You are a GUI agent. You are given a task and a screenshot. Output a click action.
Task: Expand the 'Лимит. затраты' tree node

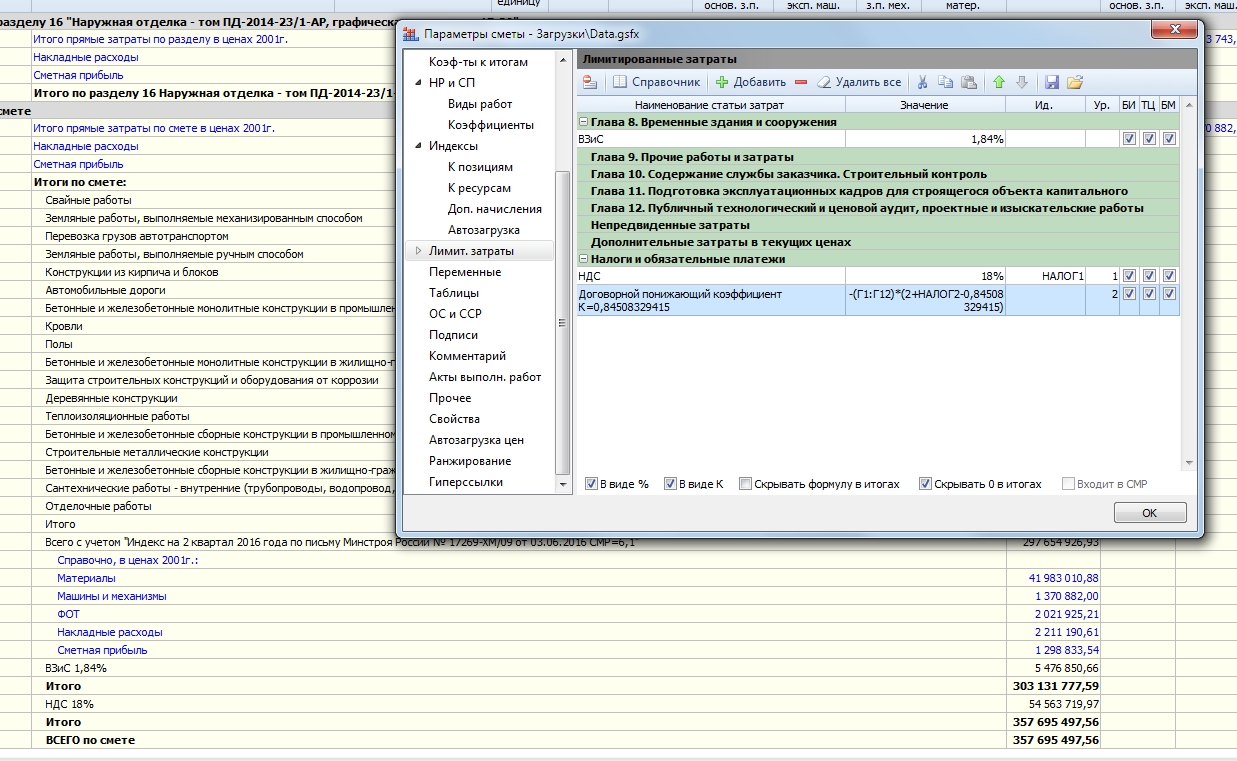(419, 251)
